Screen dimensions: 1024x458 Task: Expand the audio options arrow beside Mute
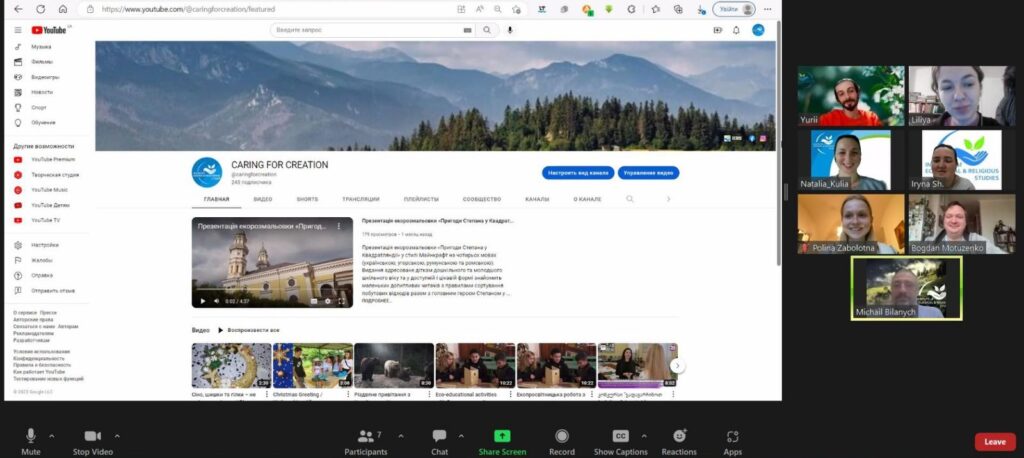tap(52, 436)
